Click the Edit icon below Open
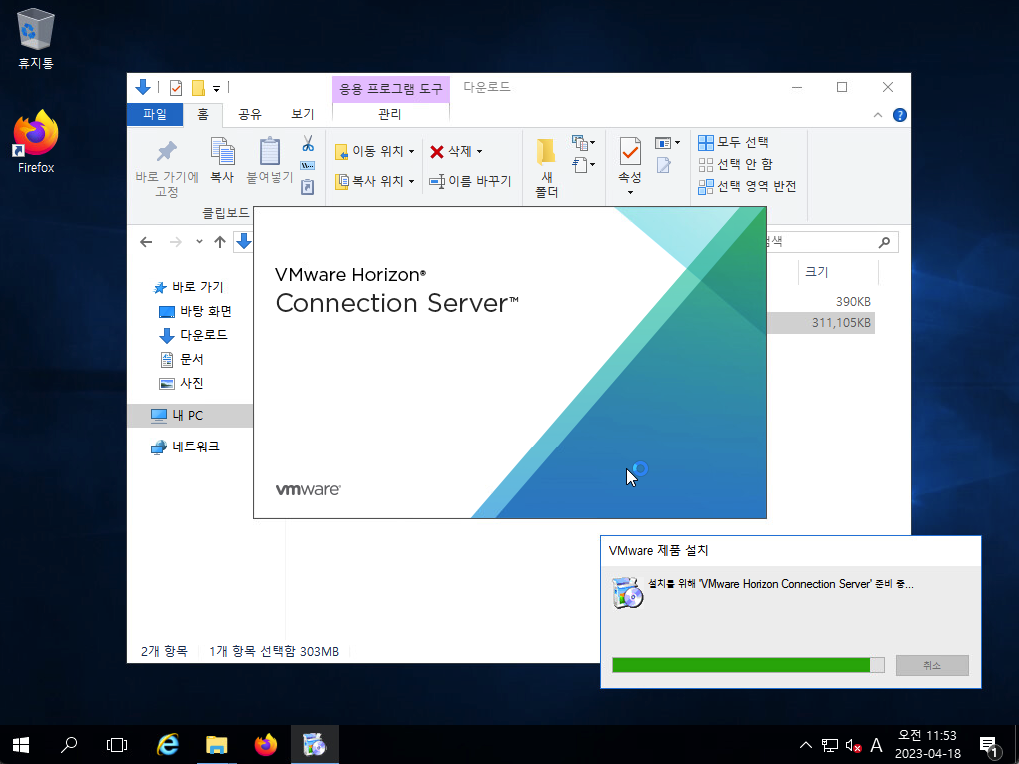This screenshot has width=1019, height=764. click(x=664, y=165)
